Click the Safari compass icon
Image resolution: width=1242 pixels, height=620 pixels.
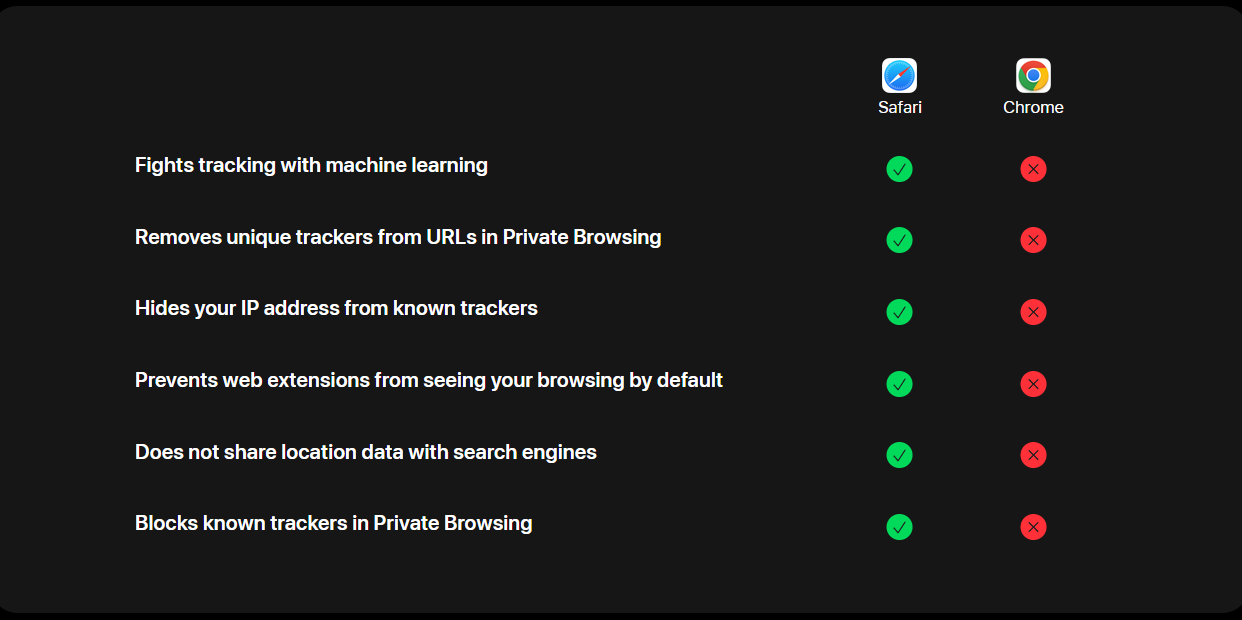899,76
